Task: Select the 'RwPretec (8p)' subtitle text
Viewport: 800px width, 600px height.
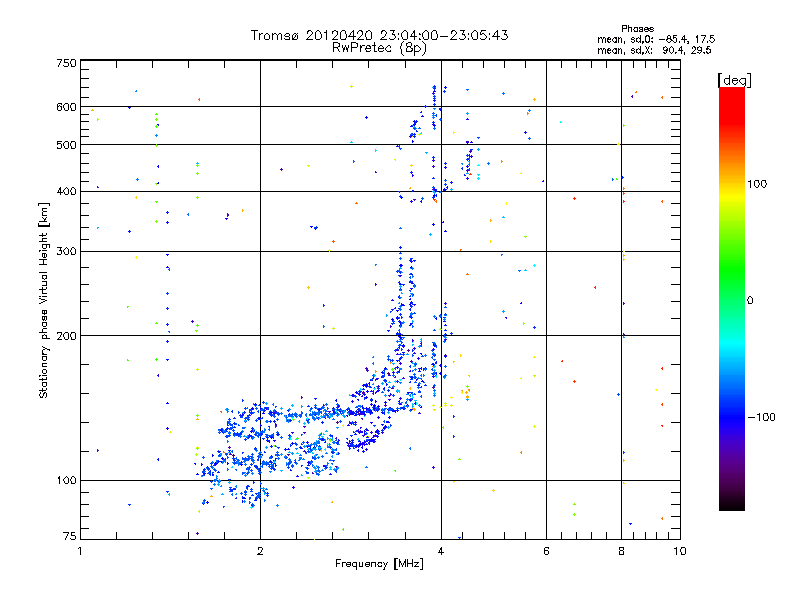Action: pyautogui.click(x=379, y=48)
